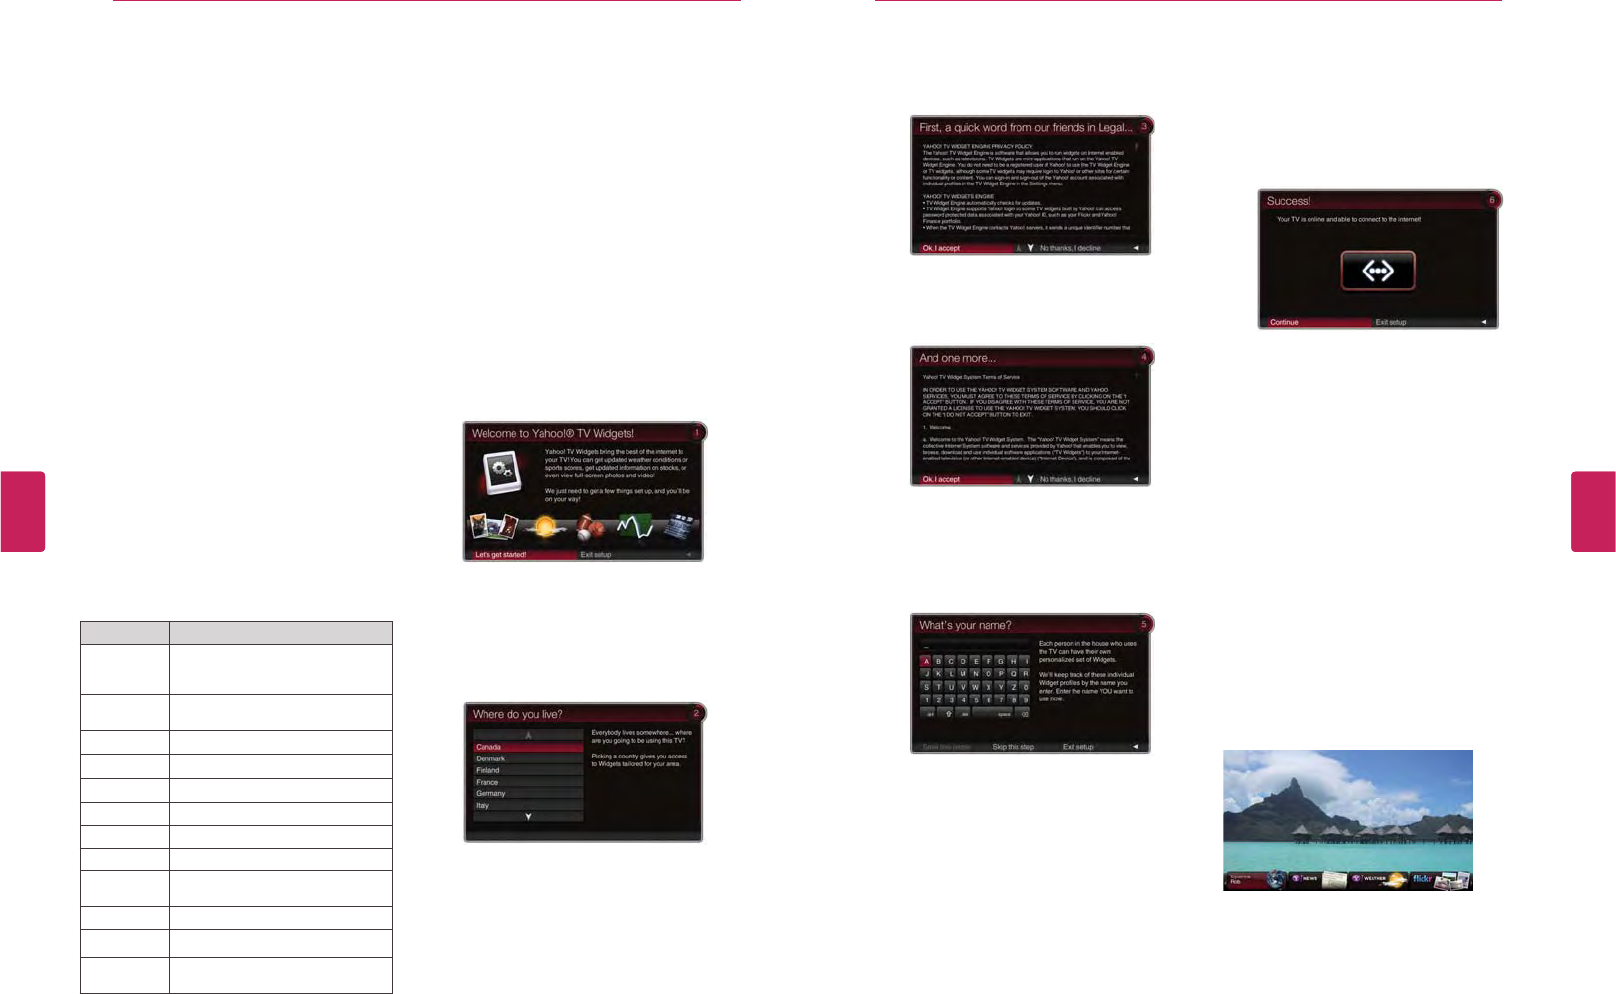Click the back arrow in 'What's your name?' panel
This screenshot has height=994, width=1616.
pos(1136,747)
